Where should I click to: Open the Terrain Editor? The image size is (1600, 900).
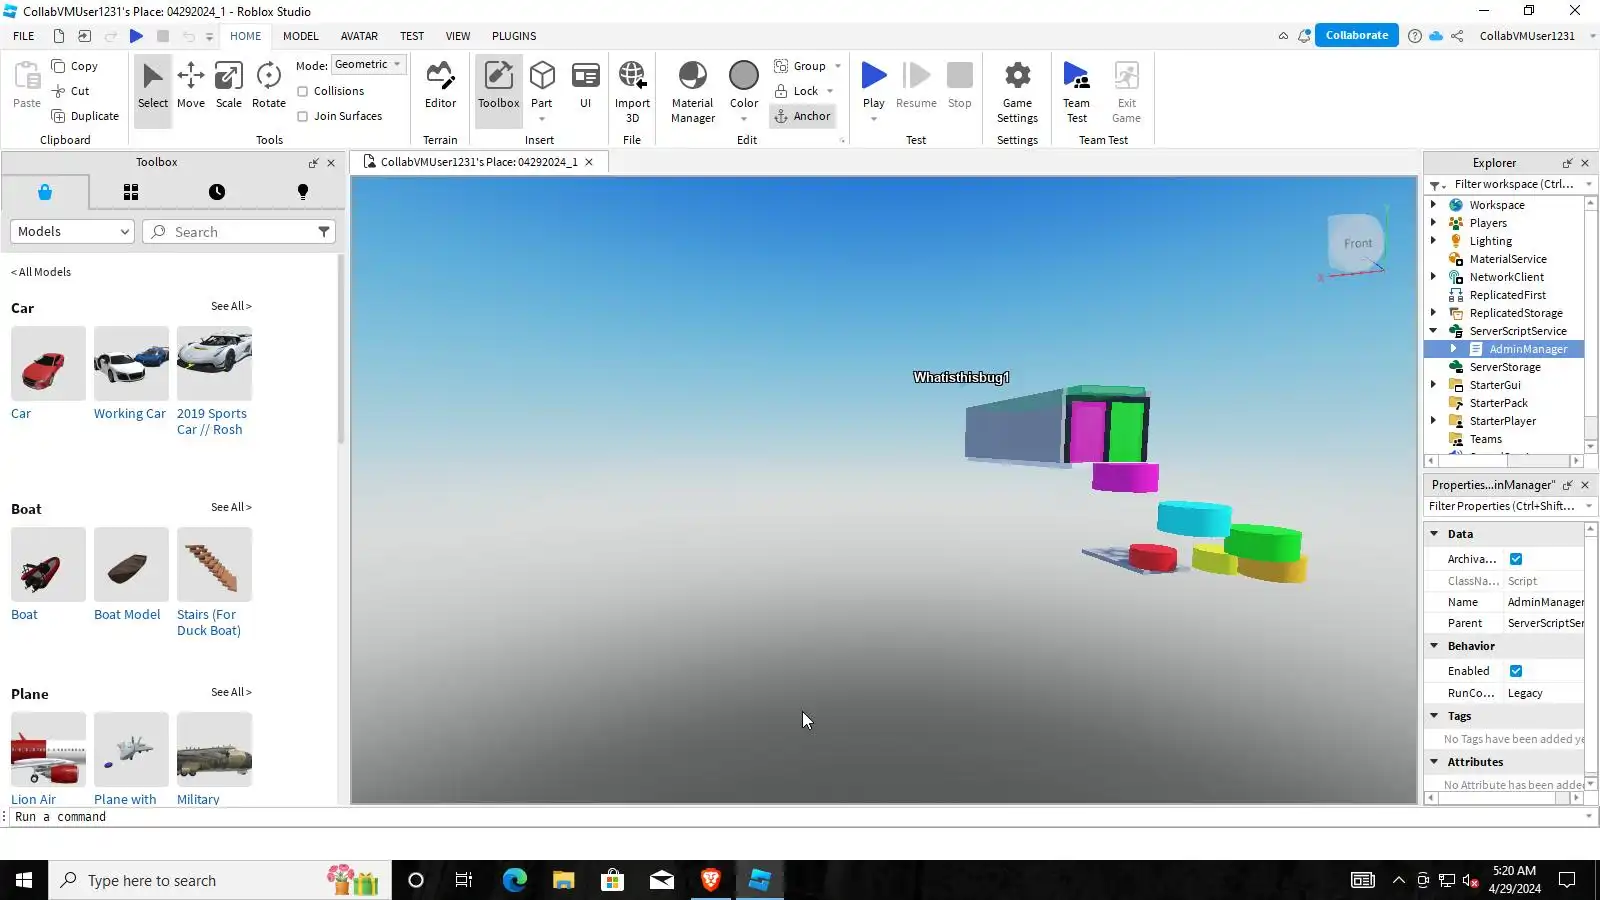point(440,86)
